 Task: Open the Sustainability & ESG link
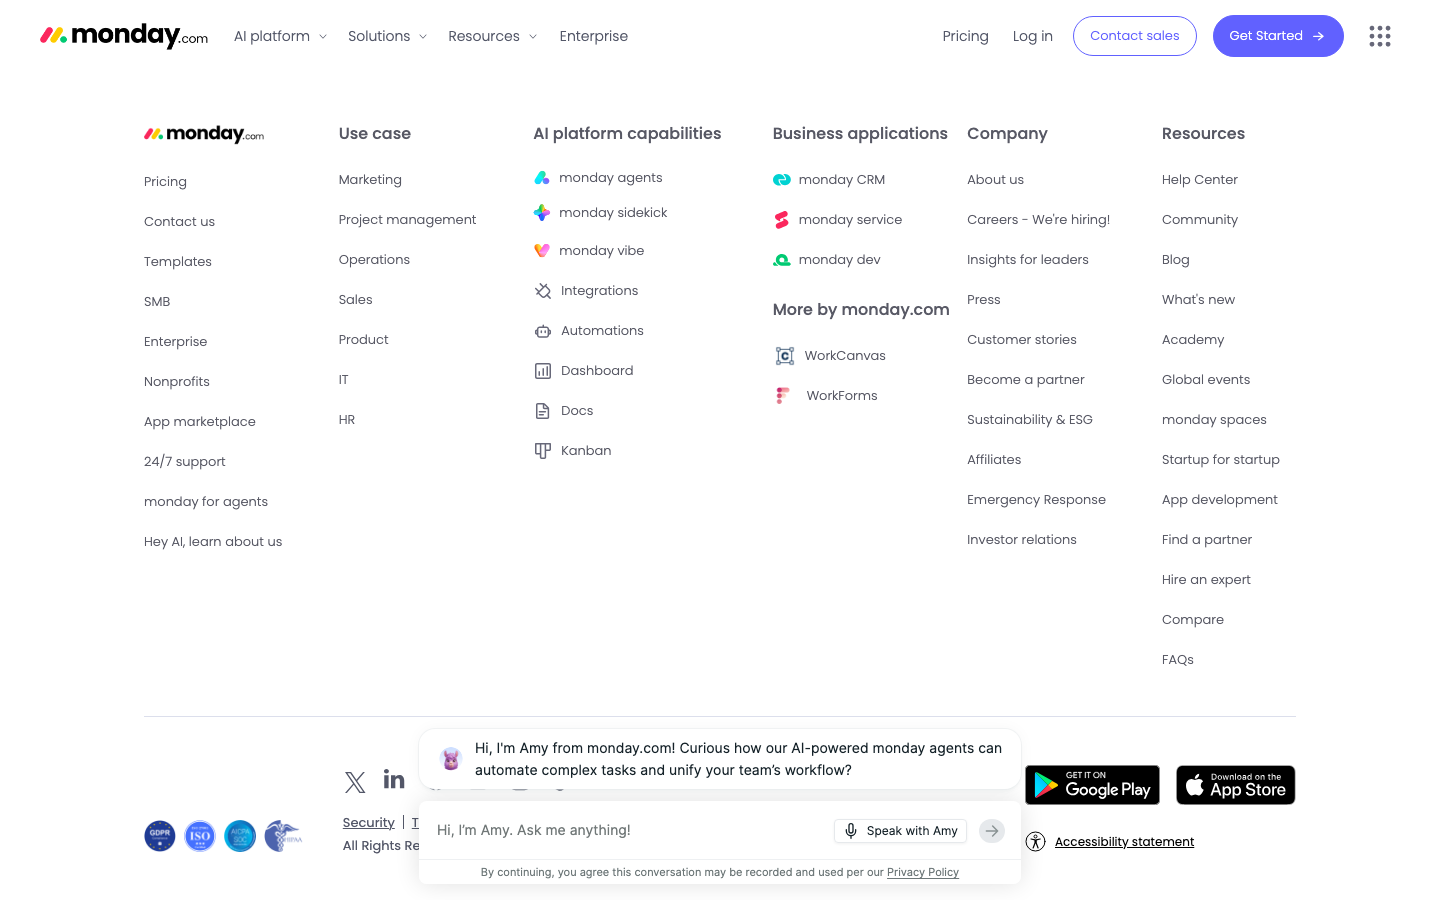click(x=1030, y=420)
